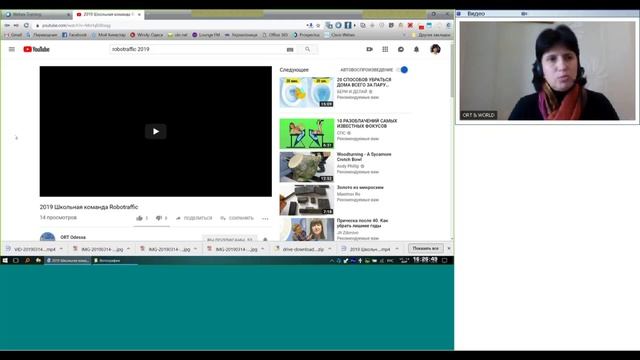Open Золото из микросхем video thumbnail
Viewport: 640px width, 360px height.
click(x=307, y=200)
